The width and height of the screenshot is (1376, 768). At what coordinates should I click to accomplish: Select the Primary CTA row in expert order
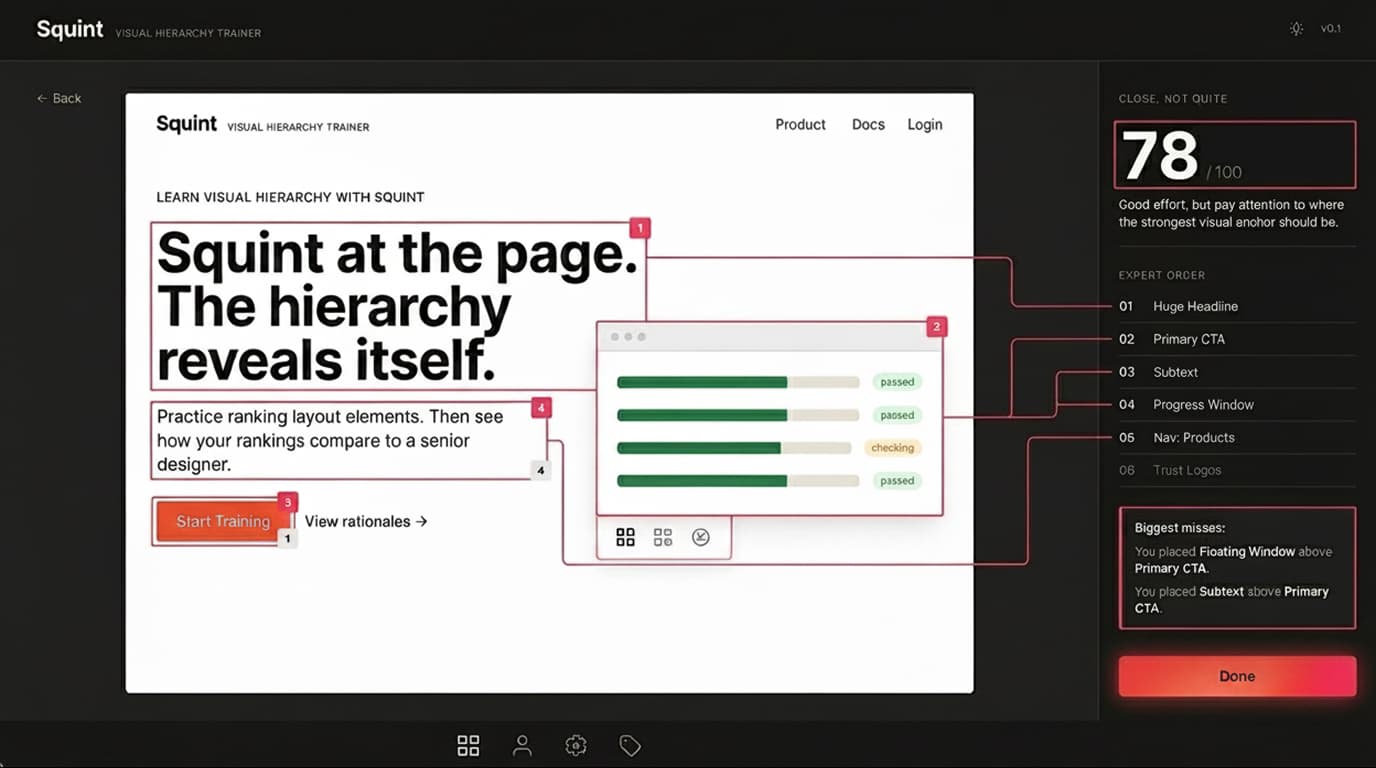[1237, 339]
